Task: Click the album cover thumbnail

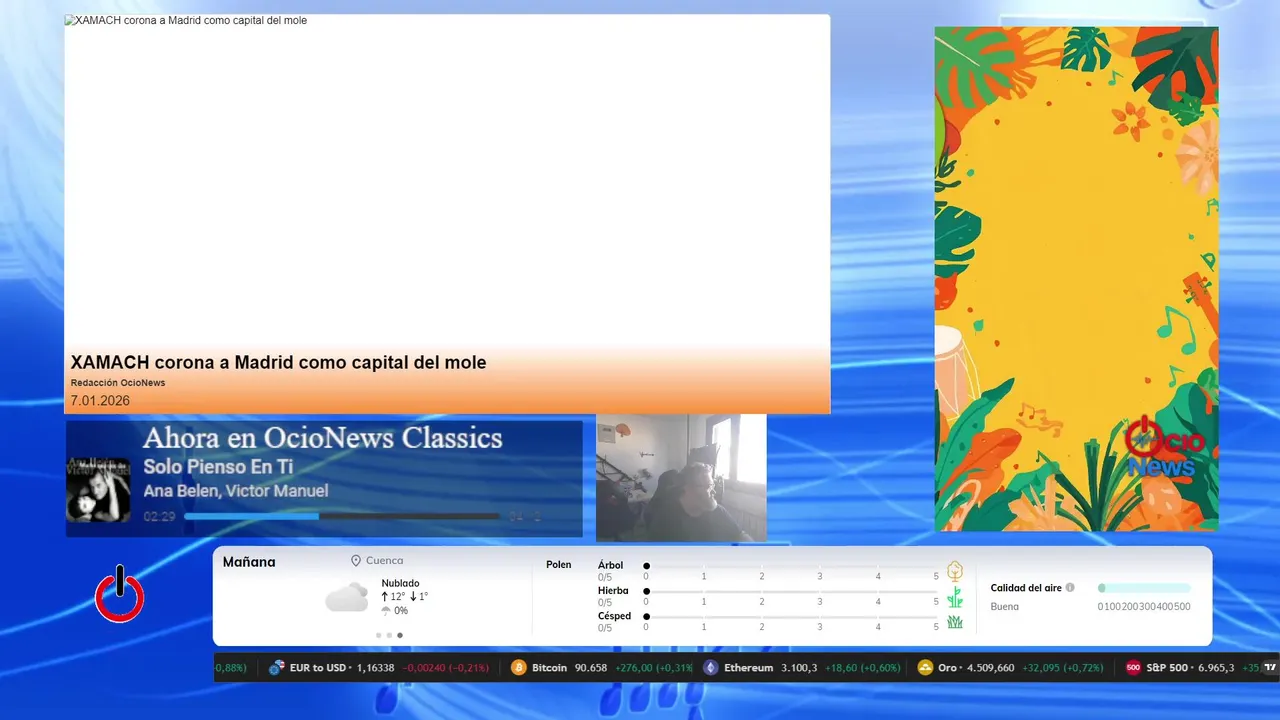Action: [98, 490]
